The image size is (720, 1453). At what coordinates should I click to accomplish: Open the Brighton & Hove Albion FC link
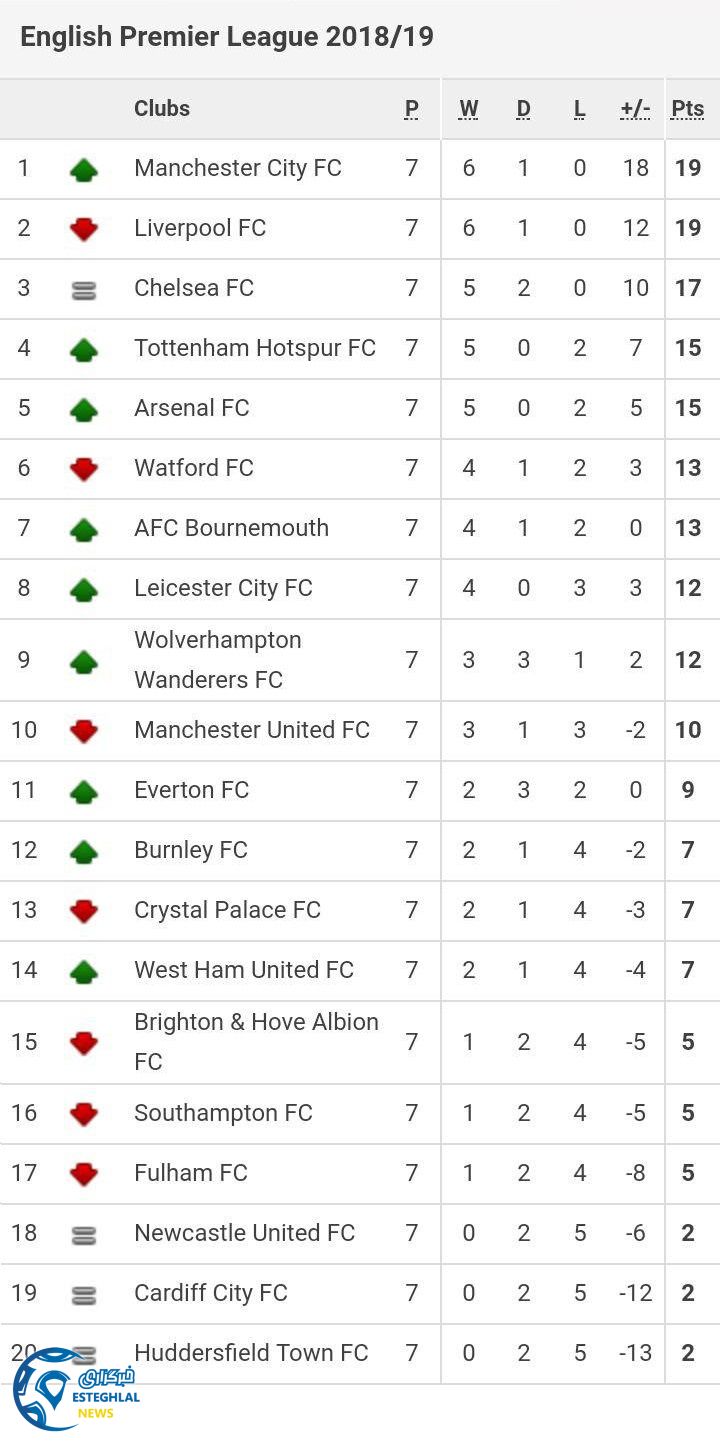pyautogui.click(x=256, y=1041)
